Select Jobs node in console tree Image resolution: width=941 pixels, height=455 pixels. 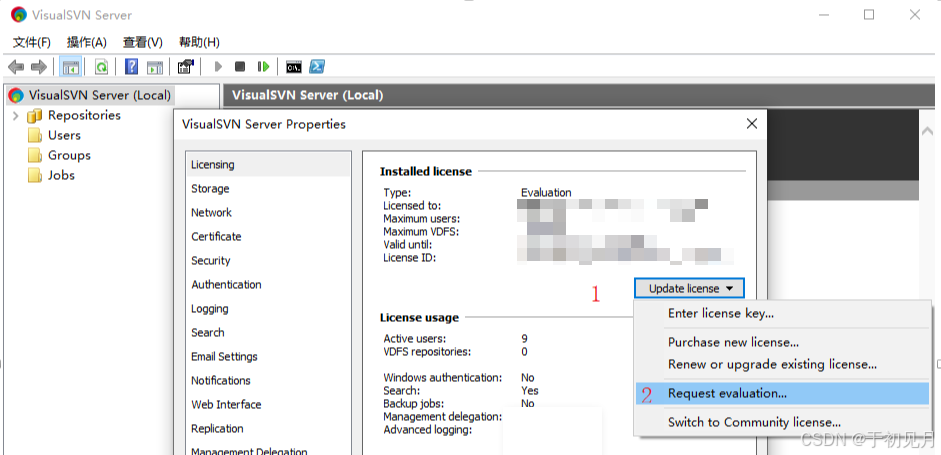pyautogui.click(x=61, y=175)
